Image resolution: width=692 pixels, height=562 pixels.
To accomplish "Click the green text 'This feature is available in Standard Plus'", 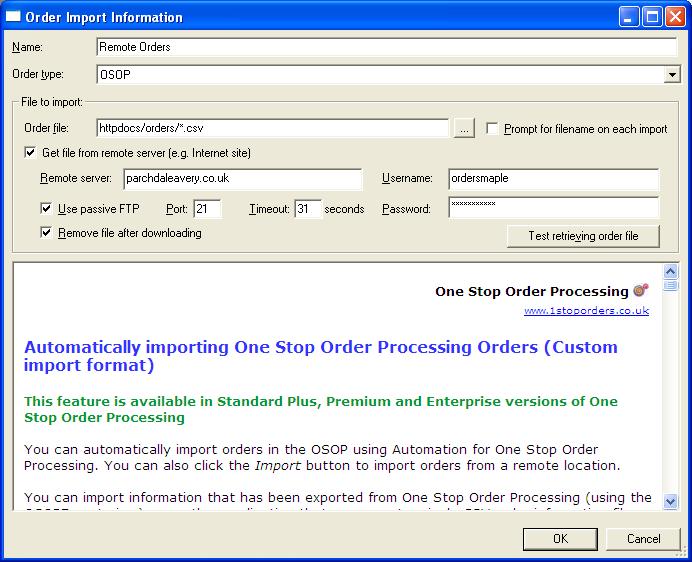I will (x=172, y=401).
